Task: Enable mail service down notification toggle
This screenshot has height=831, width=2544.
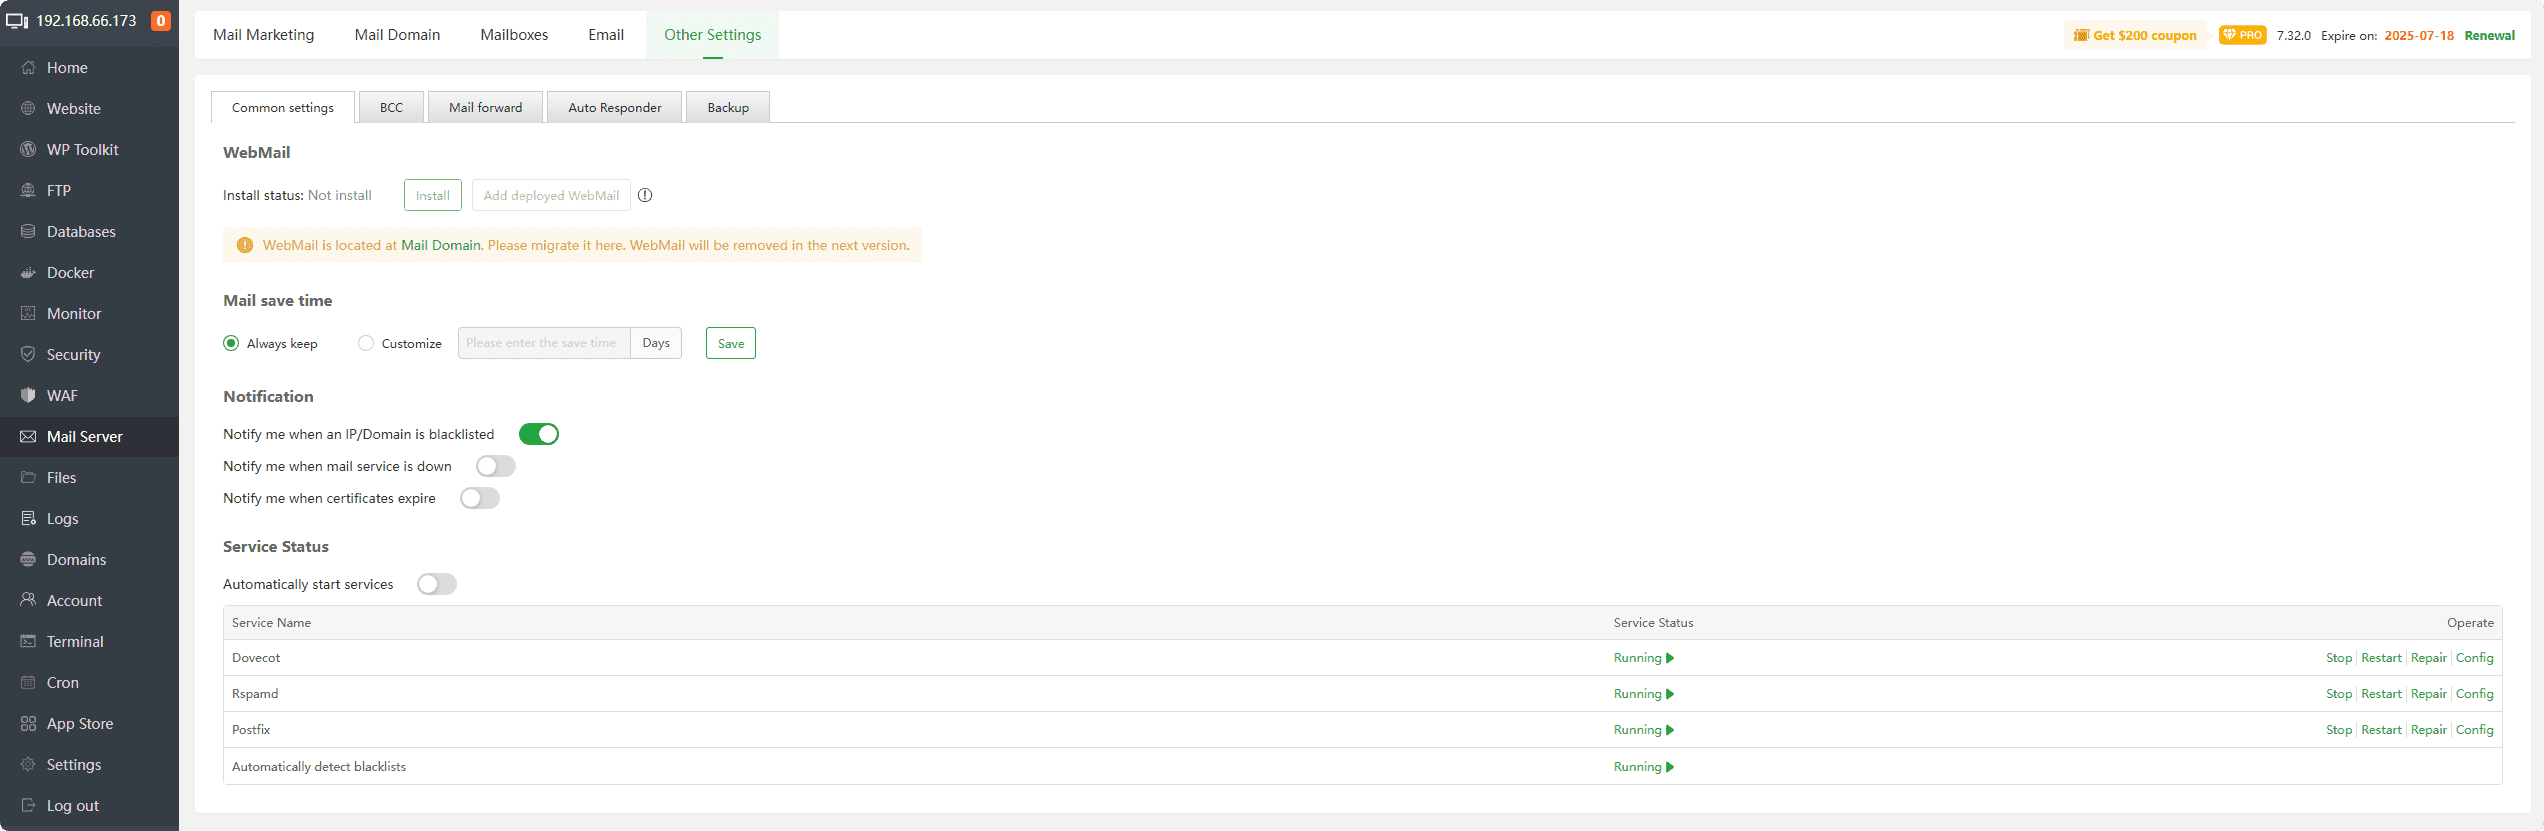Action: 496,466
